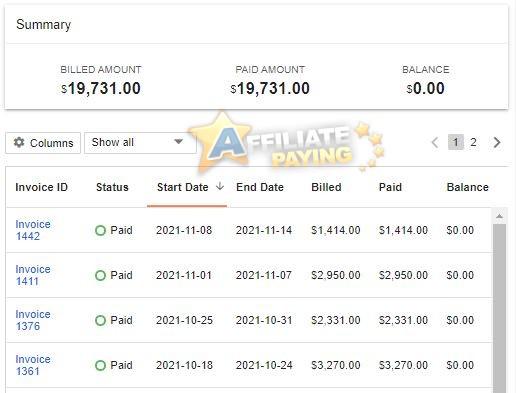Click the paid status circle for Invoice 1376
516x393 pixels.
click(x=100, y=320)
